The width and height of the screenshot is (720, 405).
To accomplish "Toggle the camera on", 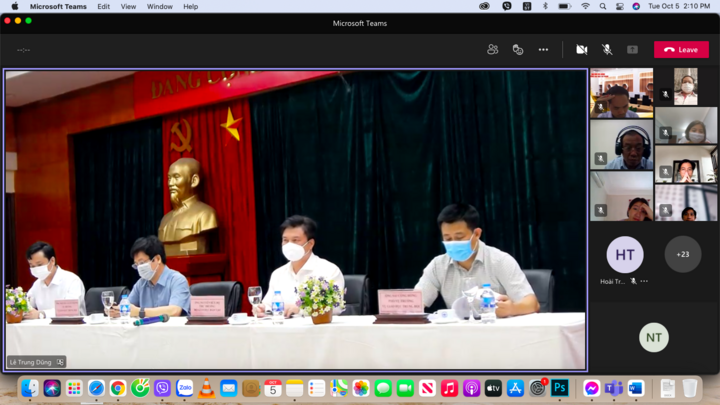I will 582,50.
